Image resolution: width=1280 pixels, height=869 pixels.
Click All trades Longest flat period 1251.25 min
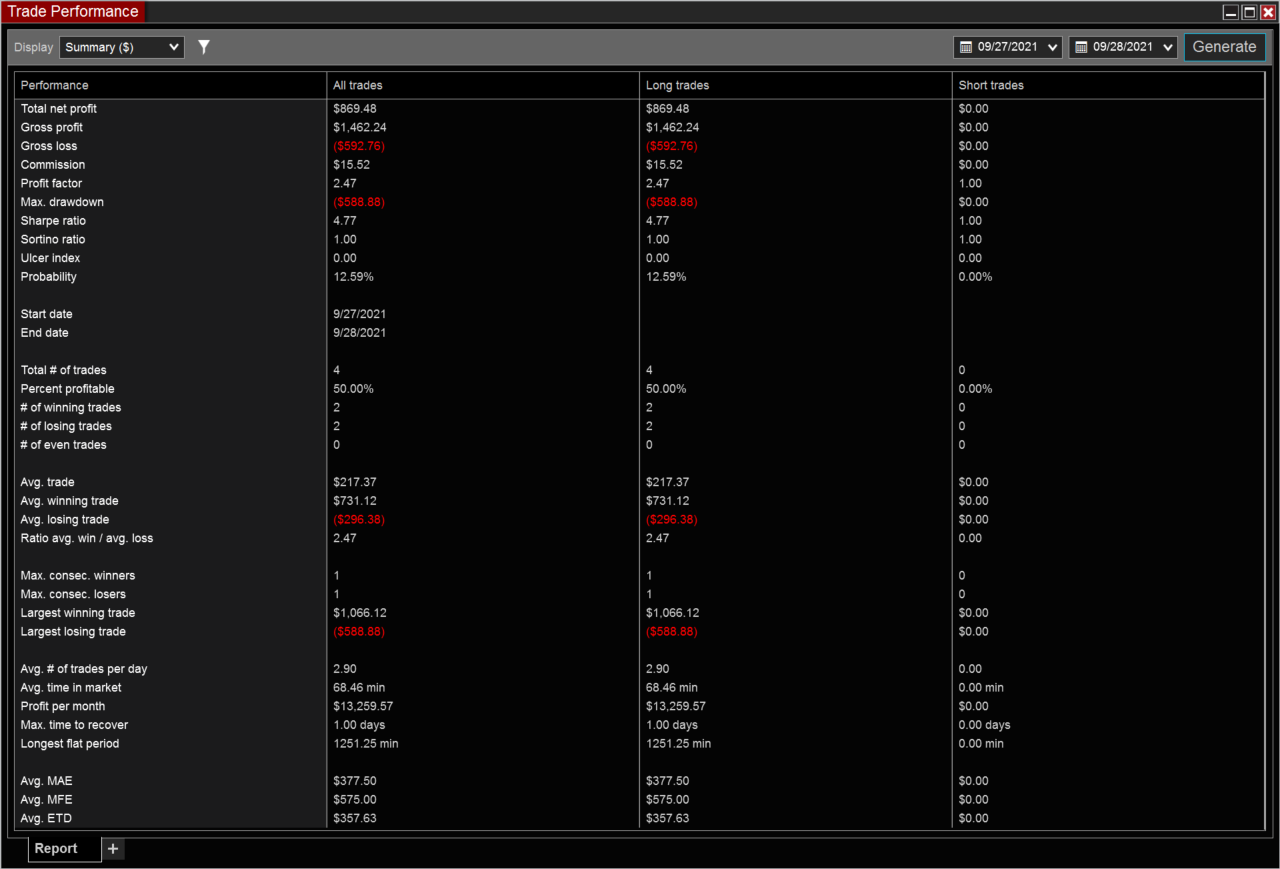366,743
